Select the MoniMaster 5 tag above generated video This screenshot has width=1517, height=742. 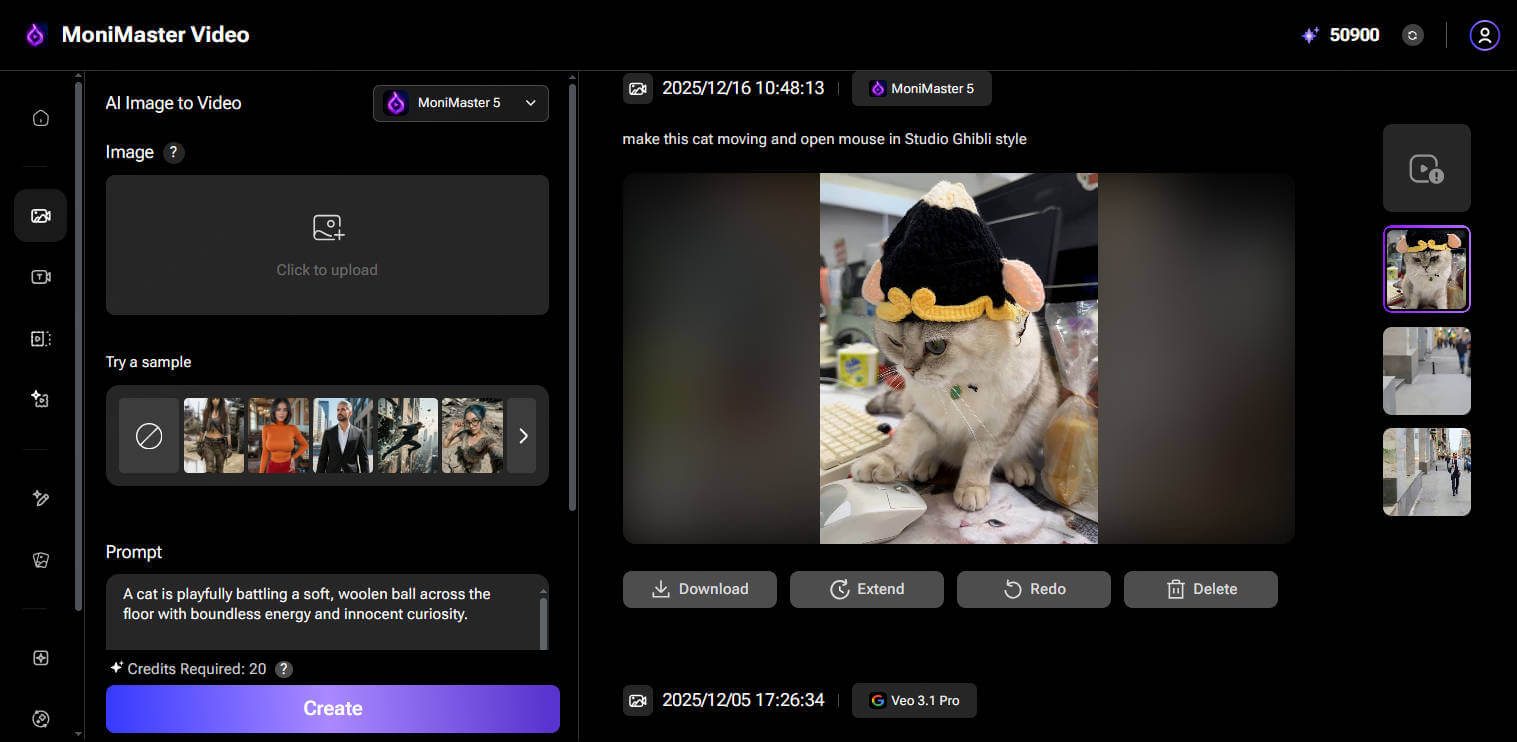(921, 88)
